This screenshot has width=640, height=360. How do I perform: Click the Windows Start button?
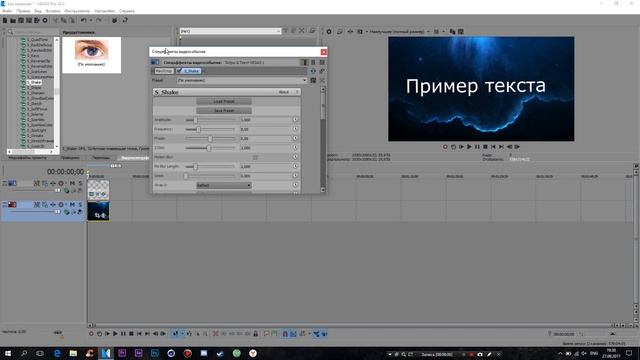tap(8, 353)
